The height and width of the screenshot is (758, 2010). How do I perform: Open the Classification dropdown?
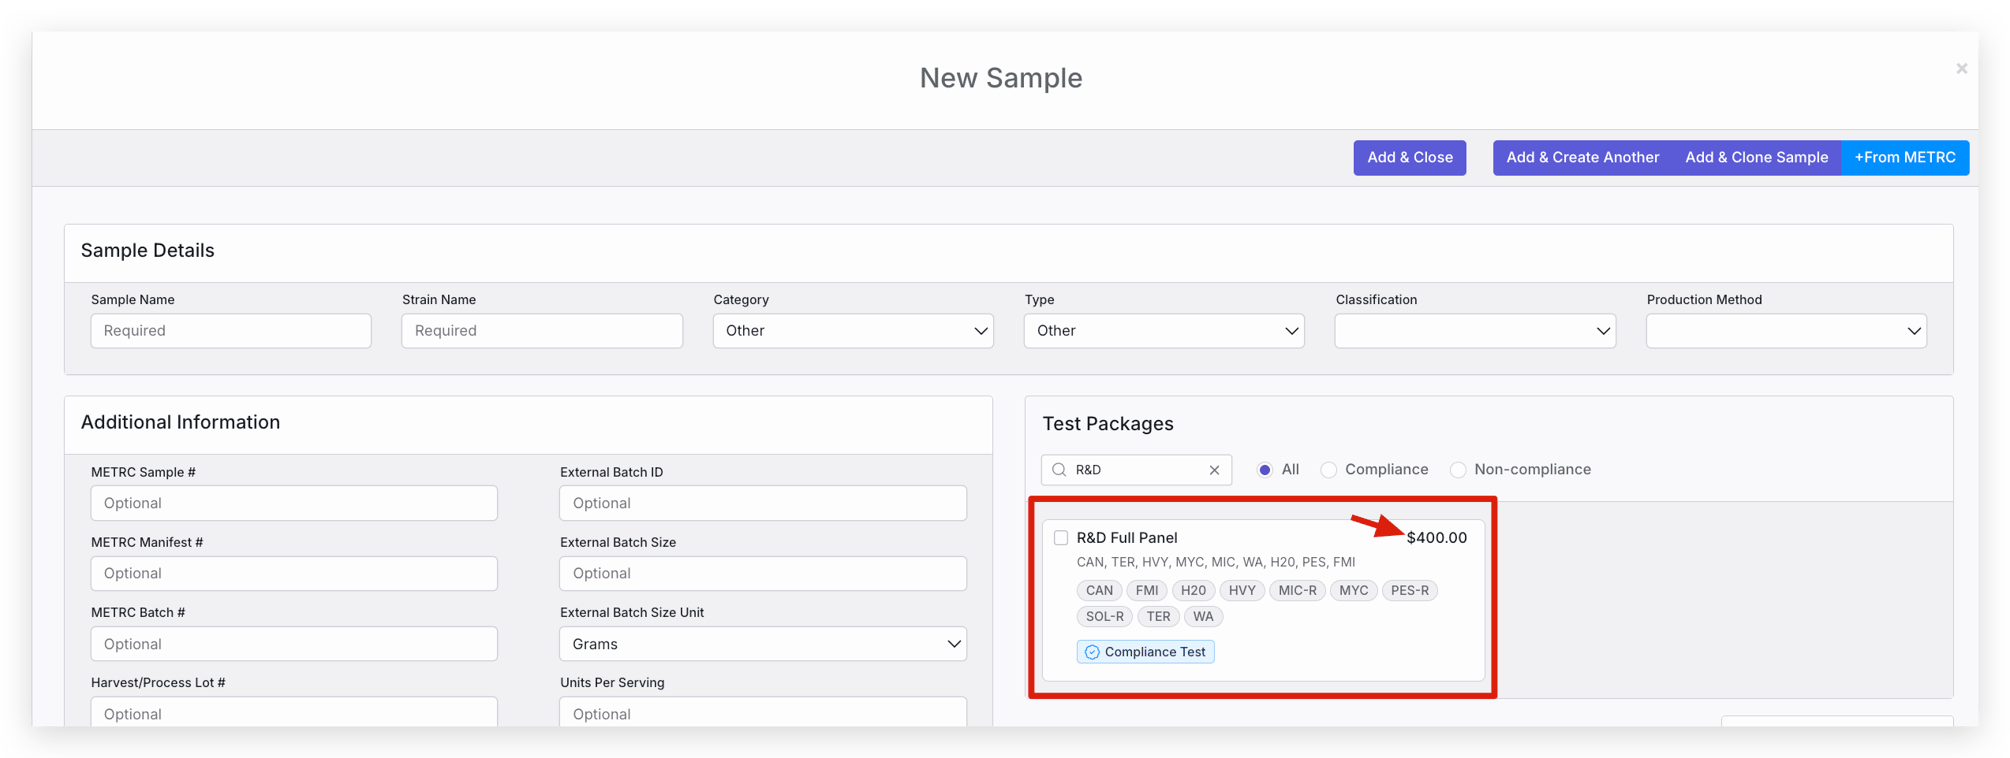(1475, 331)
